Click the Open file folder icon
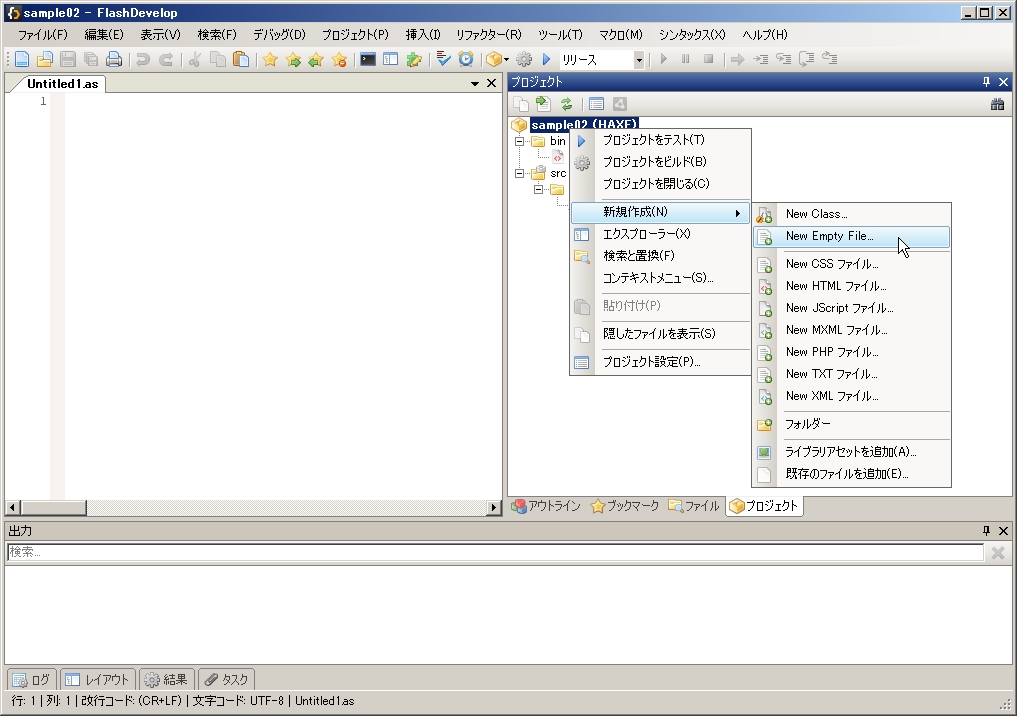This screenshot has height=716, width=1017. click(x=44, y=60)
